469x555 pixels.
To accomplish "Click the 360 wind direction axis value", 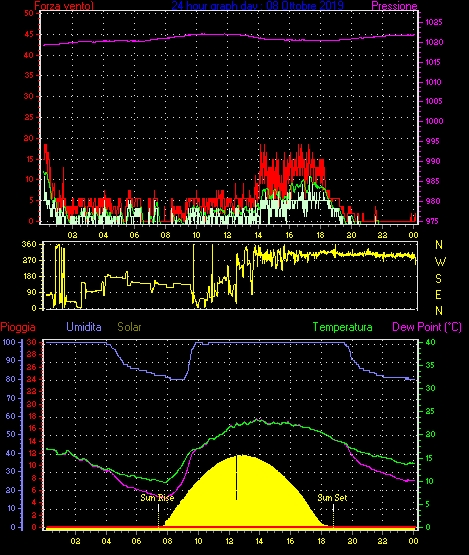I will 29,244.
